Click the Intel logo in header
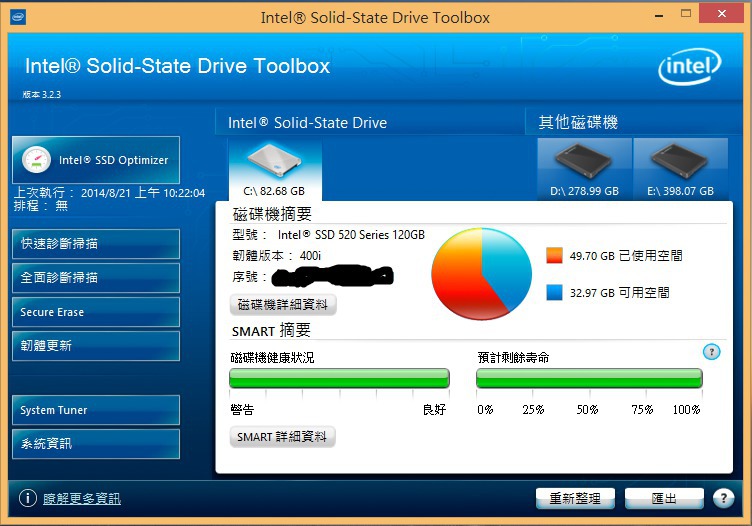 click(x=690, y=66)
